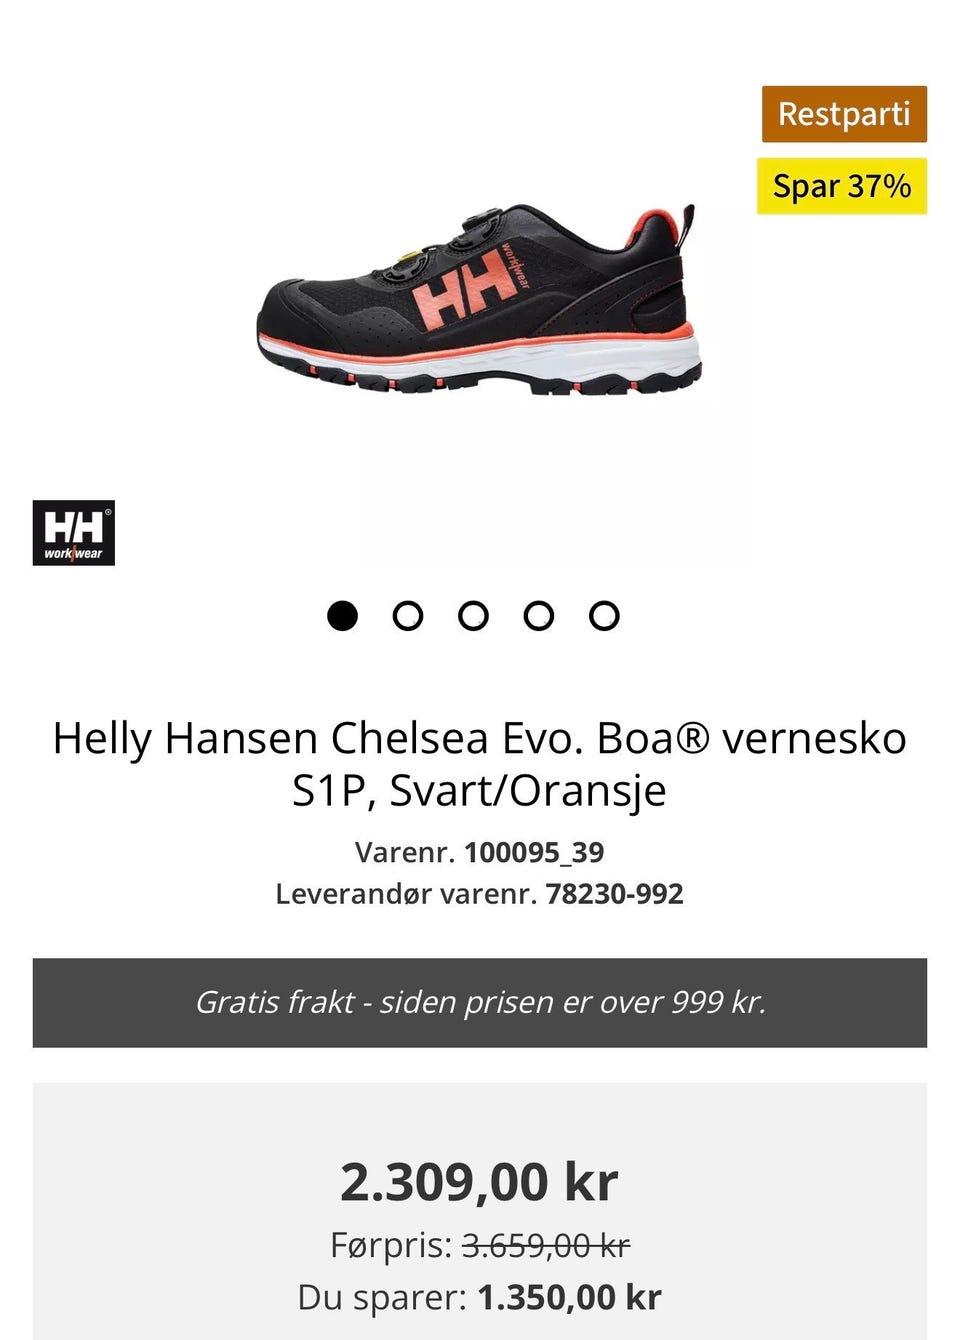Click the orange Restparti badge

[x=844, y=114]
